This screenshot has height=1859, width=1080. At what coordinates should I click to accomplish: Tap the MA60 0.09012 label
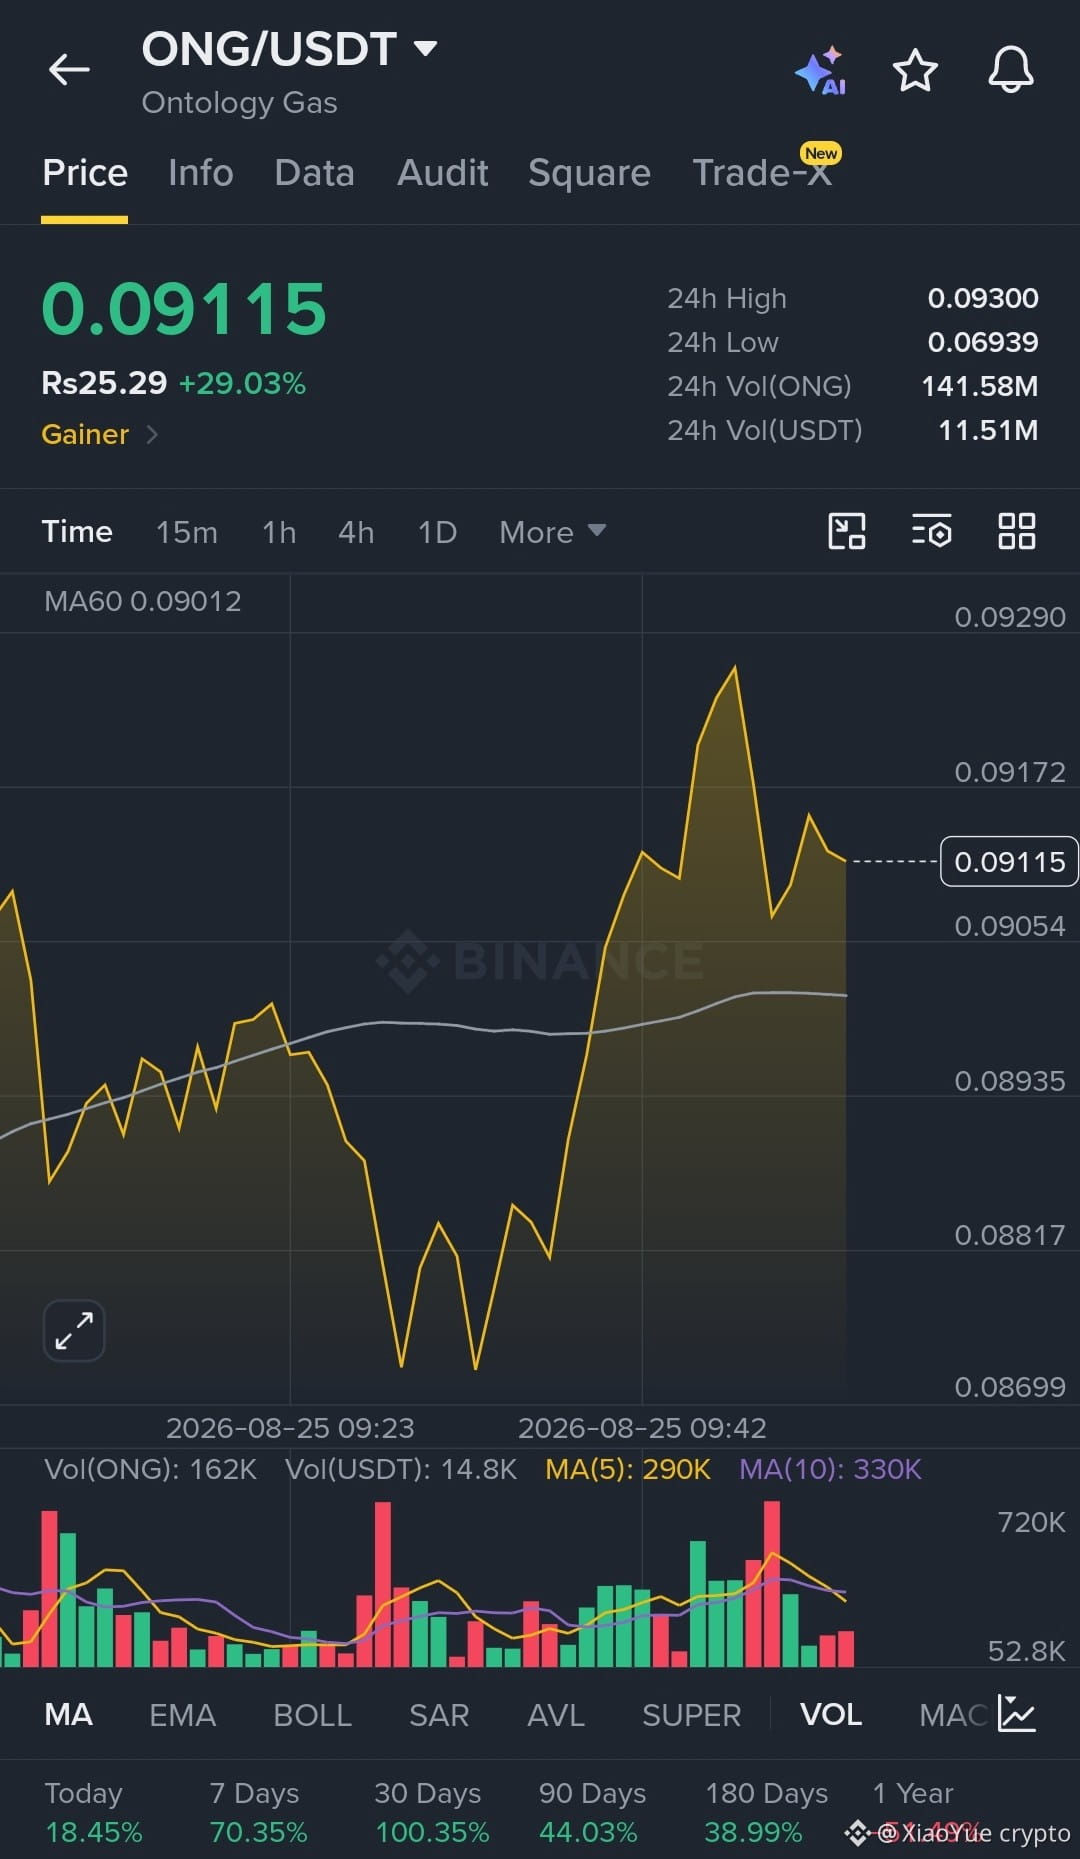143,601
